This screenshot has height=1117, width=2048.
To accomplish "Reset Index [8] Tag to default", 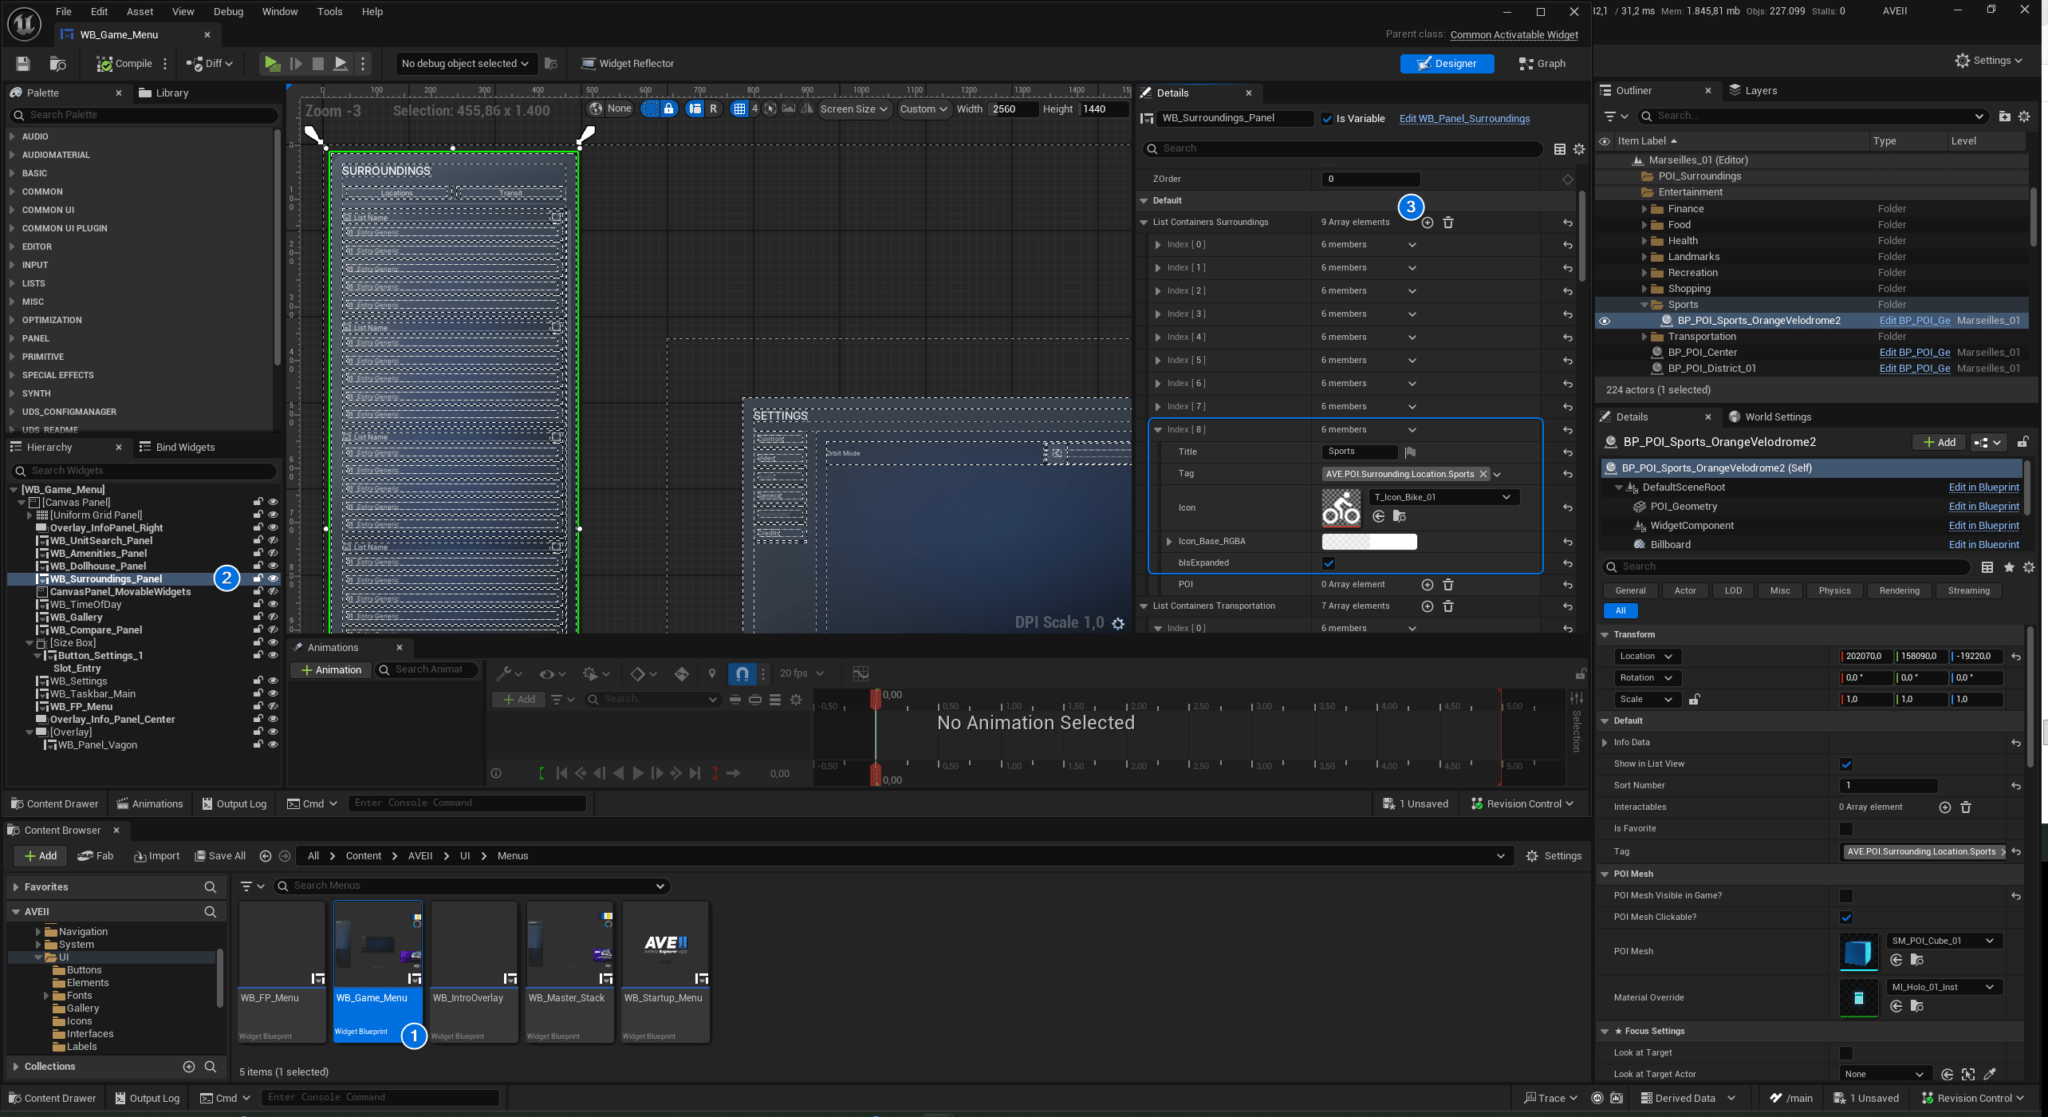I will [x=1567, y=474].
